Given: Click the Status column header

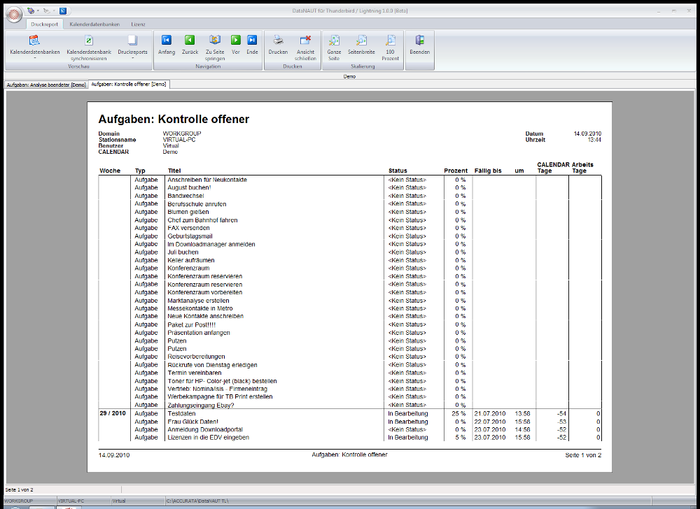Looking at the screenshot, I should coord(398,171).
